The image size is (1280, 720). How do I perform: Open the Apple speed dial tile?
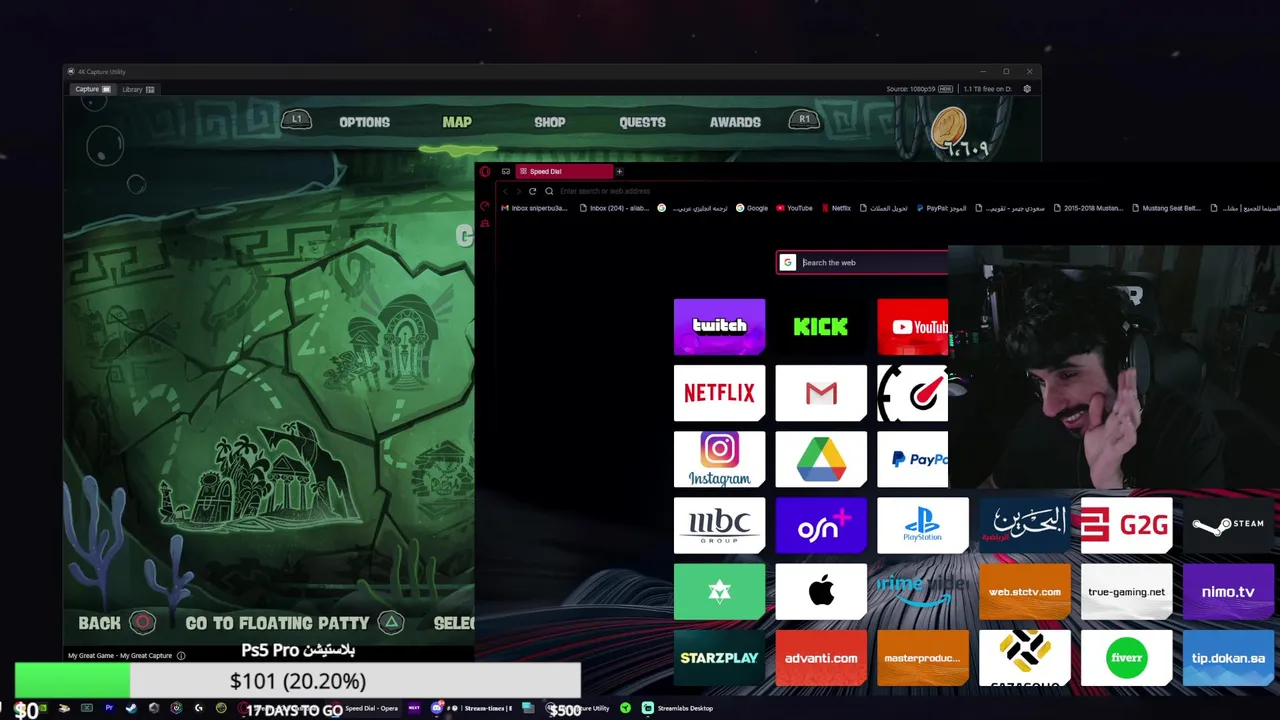pyautogui.click(x=820, y=592)
